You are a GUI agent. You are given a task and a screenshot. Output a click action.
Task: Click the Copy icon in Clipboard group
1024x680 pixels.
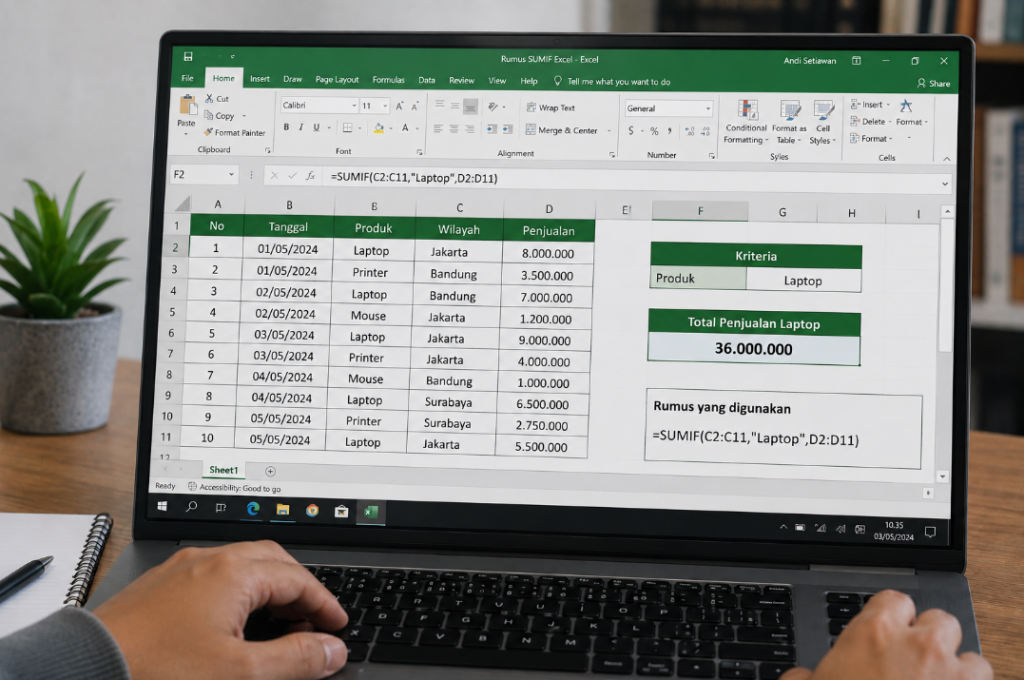click(x=209, y=116)
